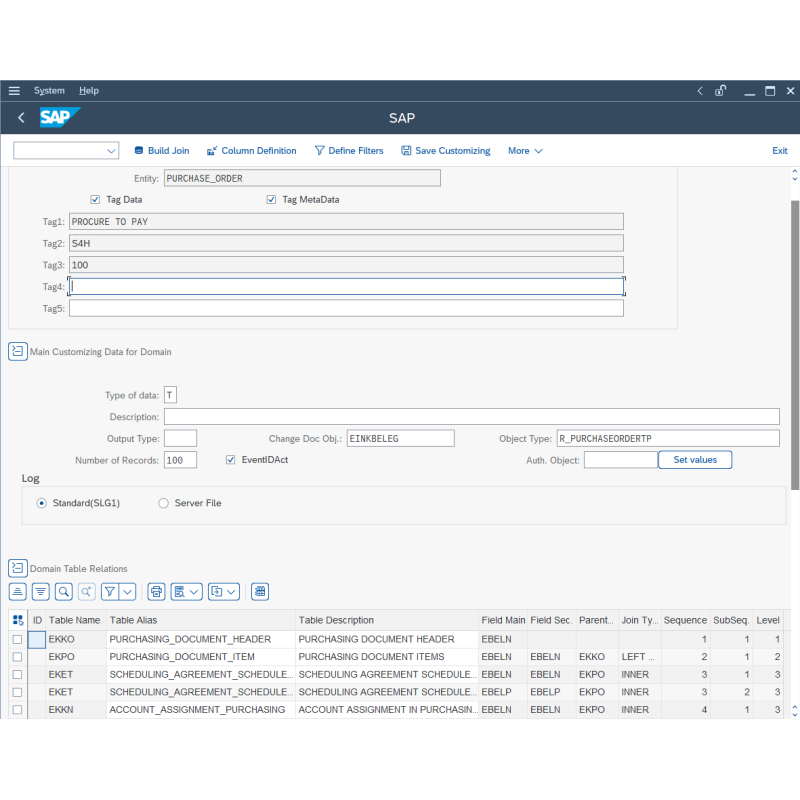Open the Help menu
Viewport: 800px width, 800px height.
coord(89,91)
